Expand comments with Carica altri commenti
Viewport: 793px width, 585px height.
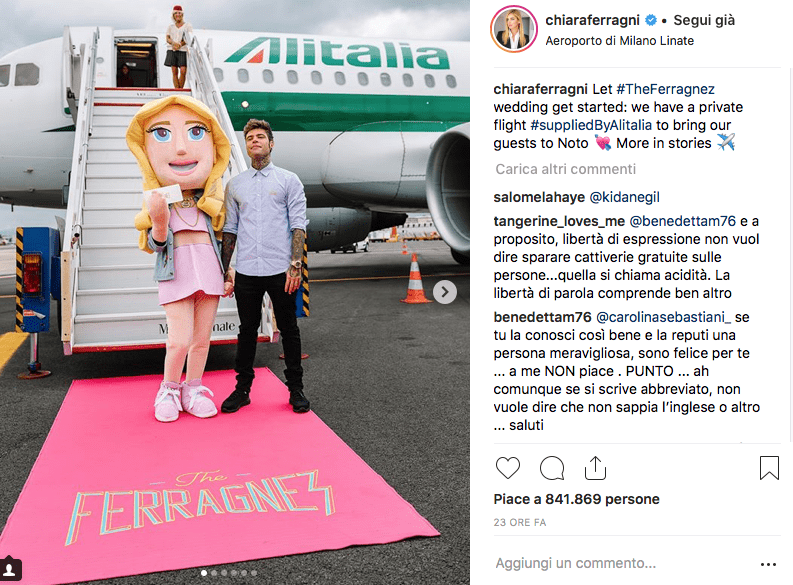point(565,169)
